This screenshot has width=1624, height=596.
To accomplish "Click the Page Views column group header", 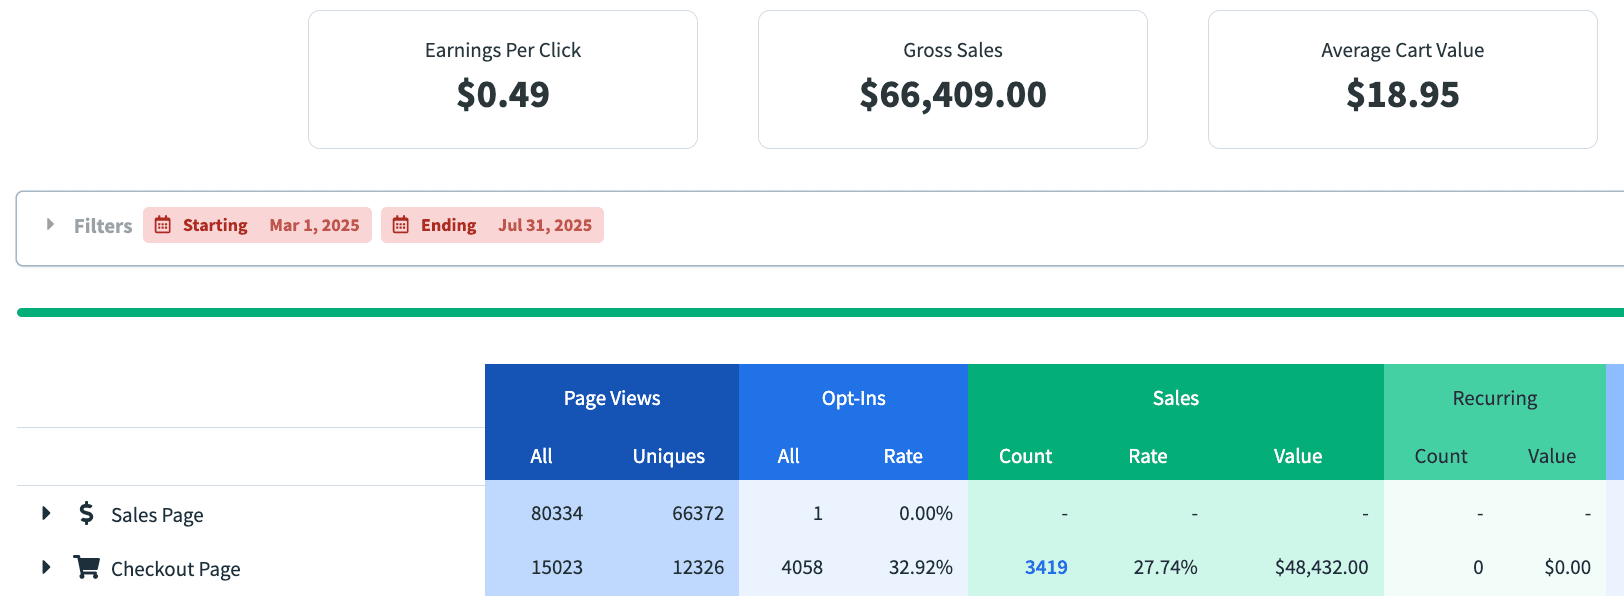I will [612, 398].
